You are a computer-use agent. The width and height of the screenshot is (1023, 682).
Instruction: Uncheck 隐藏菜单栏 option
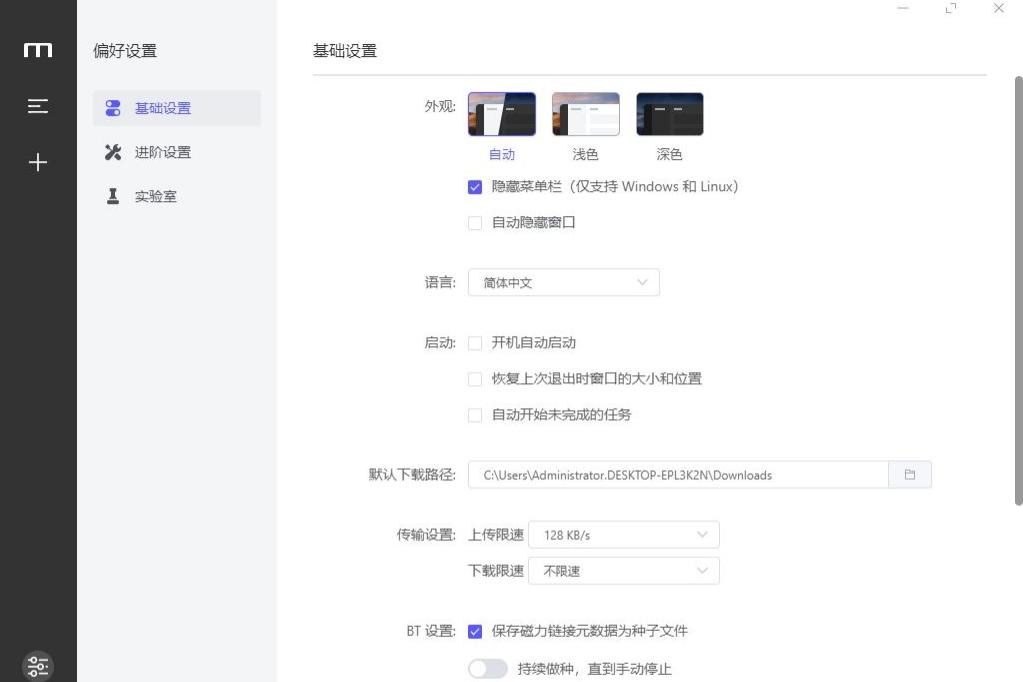[x=475, y=186]
